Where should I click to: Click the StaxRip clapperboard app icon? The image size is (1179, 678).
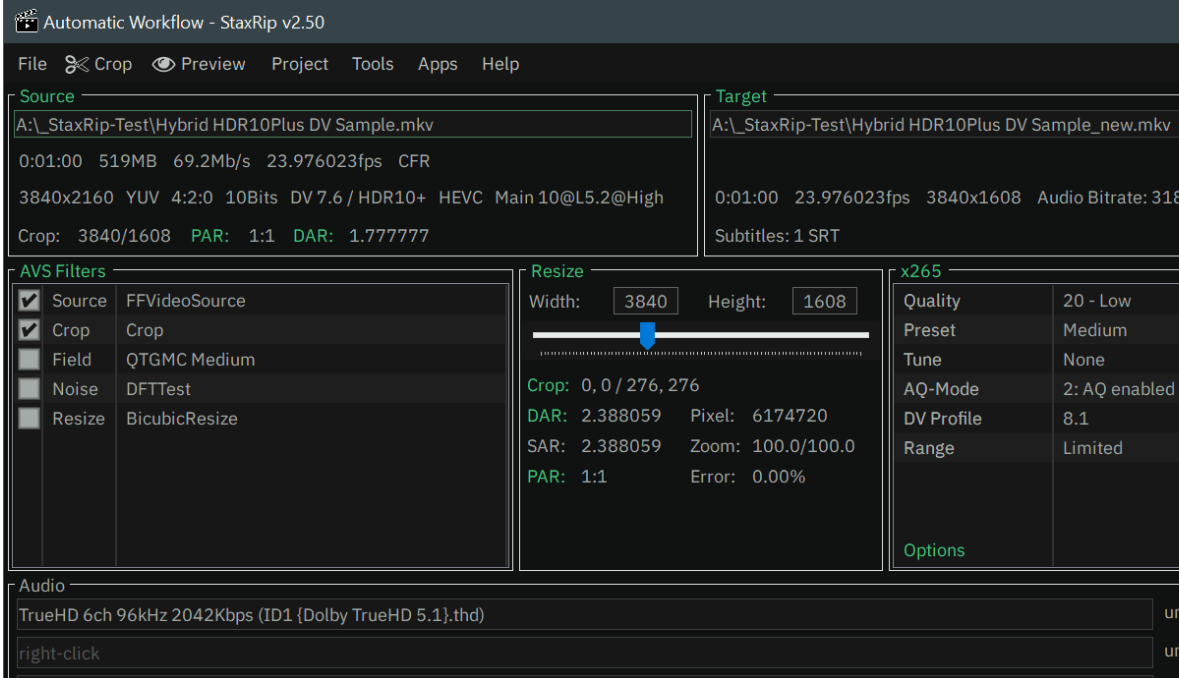pyautogui.click(x=25, y=22)
